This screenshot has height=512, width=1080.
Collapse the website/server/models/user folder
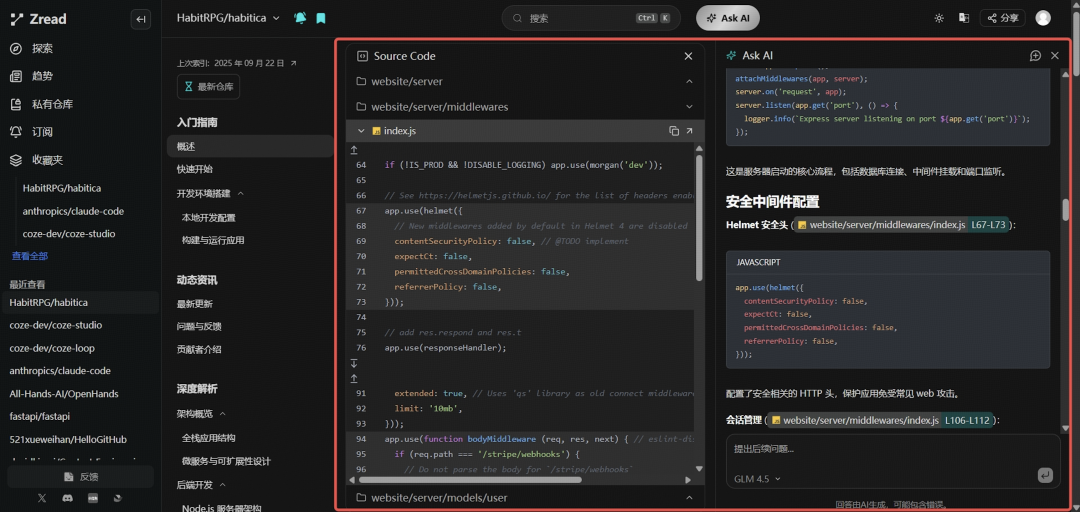(x=689, y=498)
